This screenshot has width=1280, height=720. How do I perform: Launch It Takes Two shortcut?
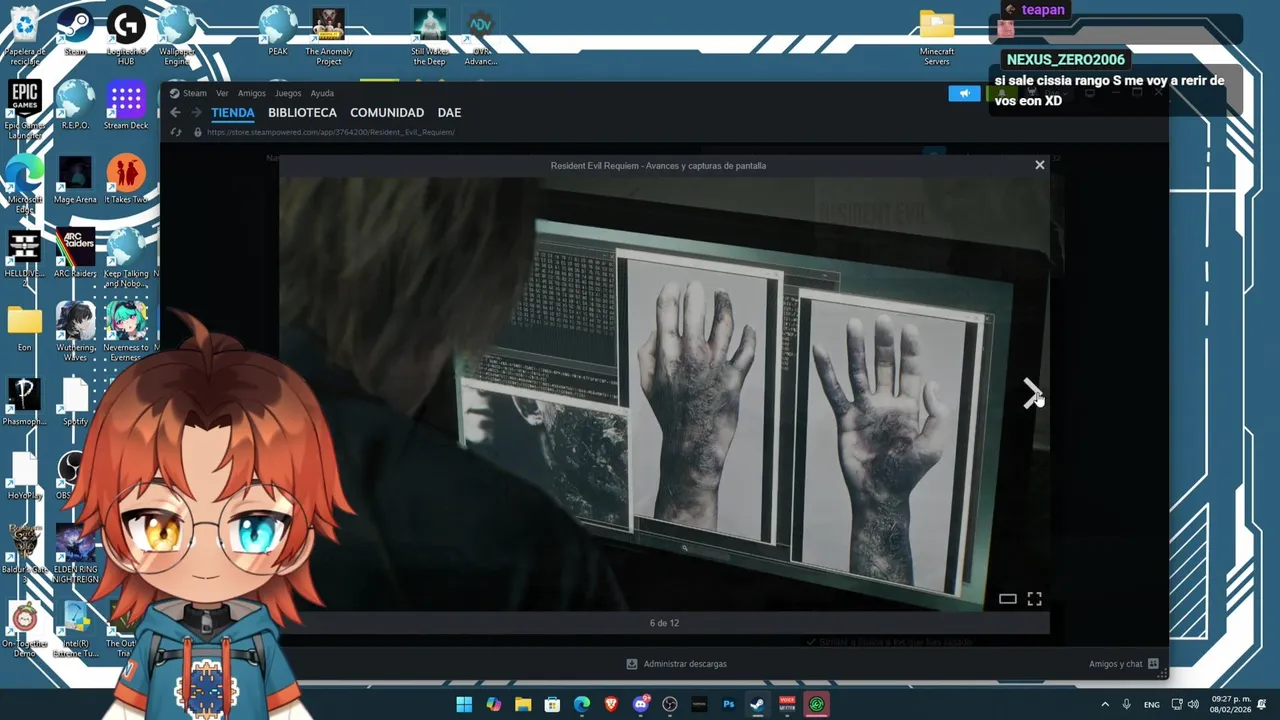tap(126, 179)
